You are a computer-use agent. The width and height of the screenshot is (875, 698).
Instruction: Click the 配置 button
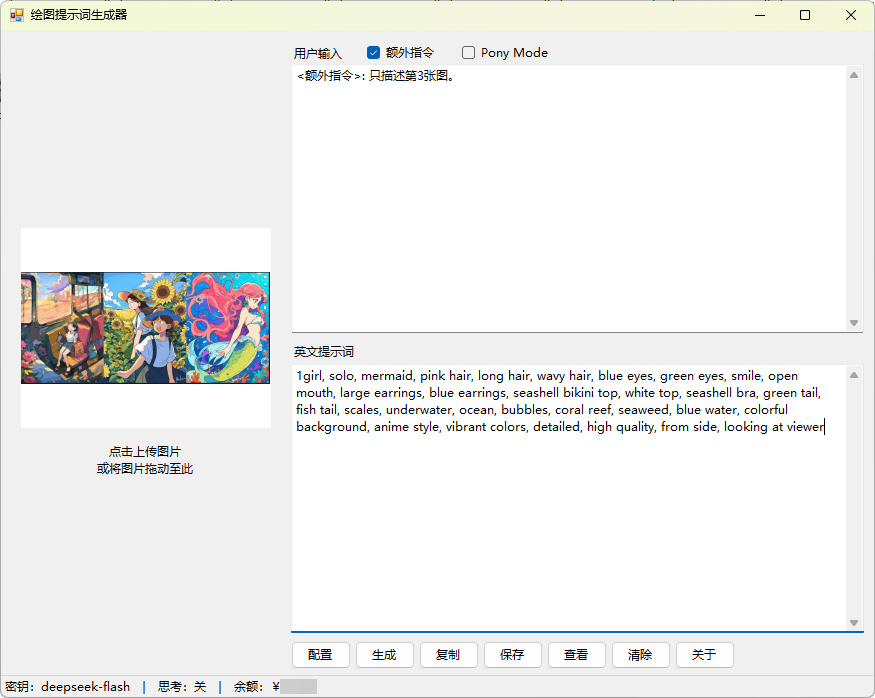[x=320, y=654]
